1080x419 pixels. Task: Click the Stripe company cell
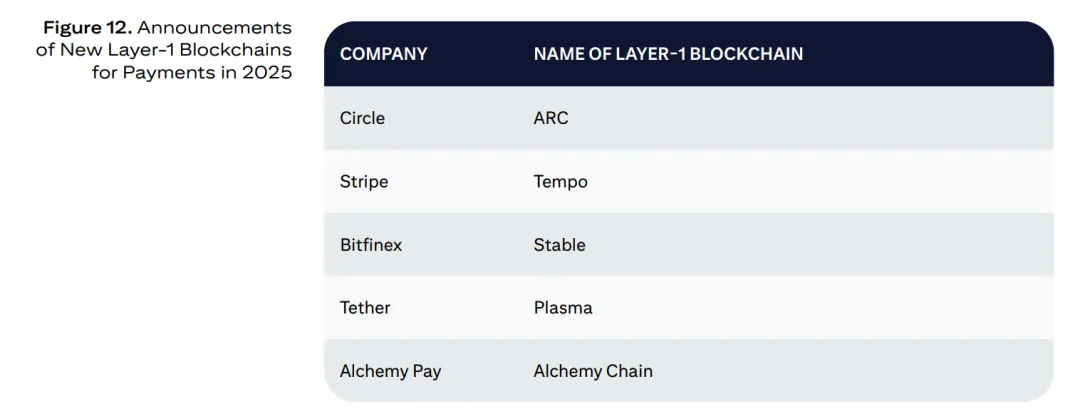click(364, 182)
